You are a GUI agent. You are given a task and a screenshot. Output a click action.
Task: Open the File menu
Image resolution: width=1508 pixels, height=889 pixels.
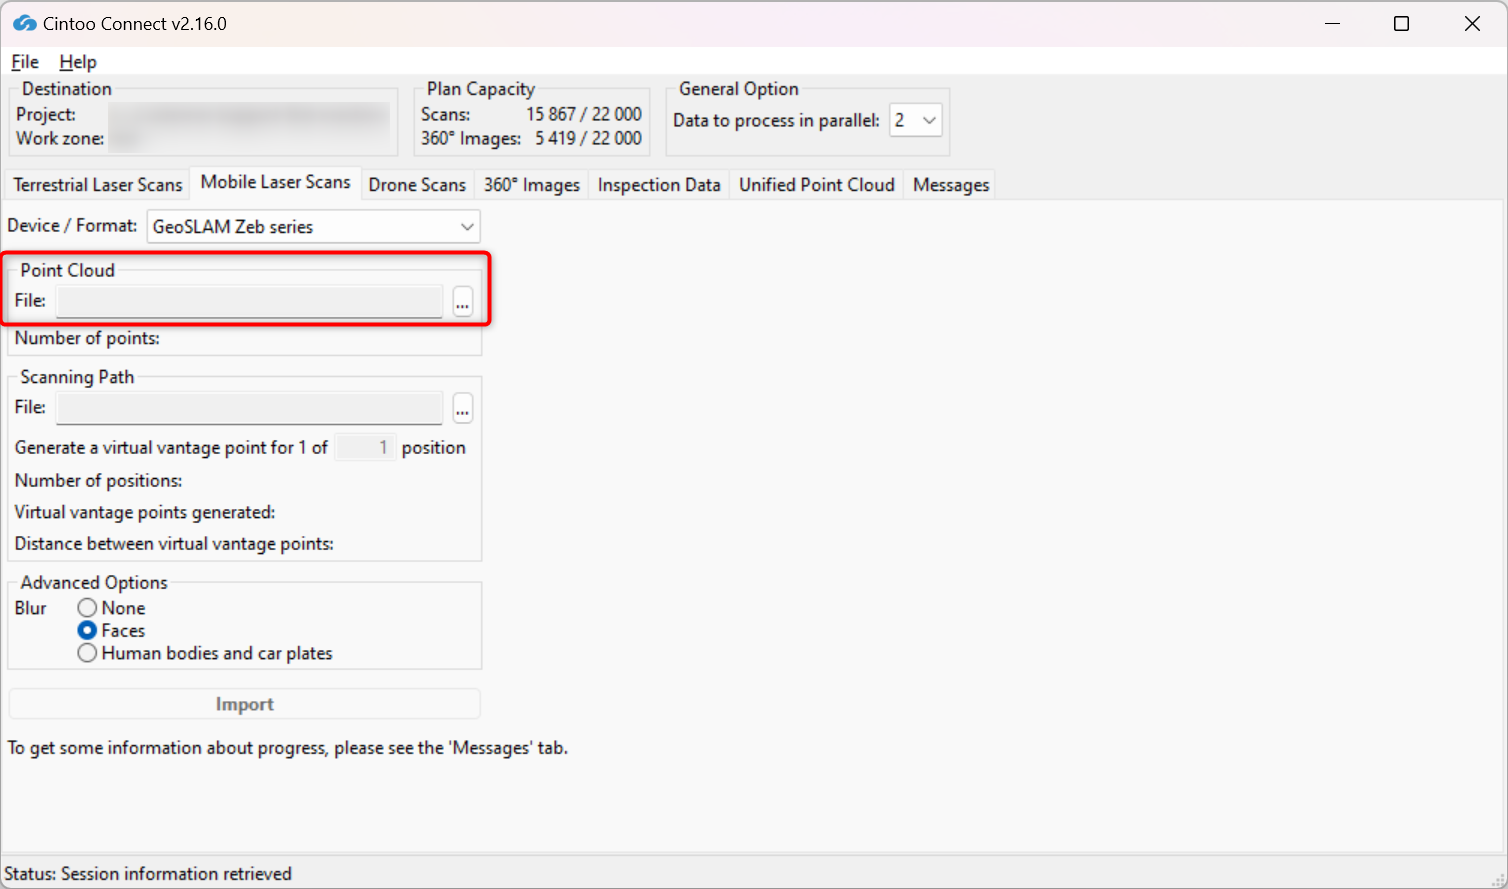click(x=25, y=62)
